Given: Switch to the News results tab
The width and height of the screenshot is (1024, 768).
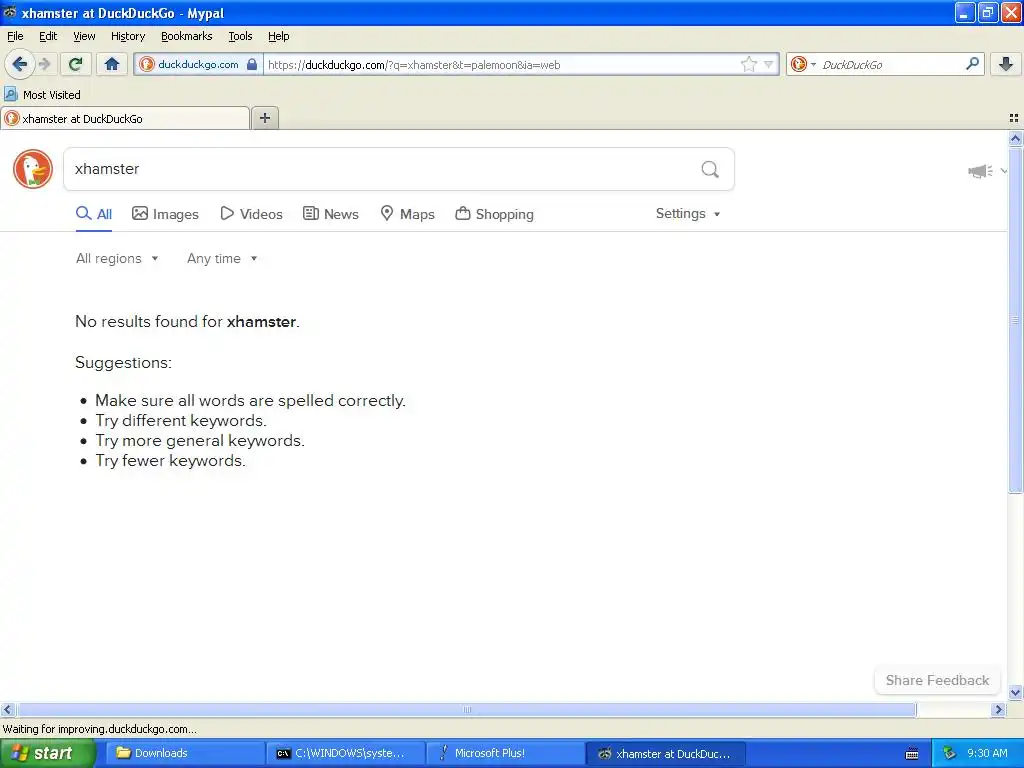Looking at the screenshot, I should 330,214.
